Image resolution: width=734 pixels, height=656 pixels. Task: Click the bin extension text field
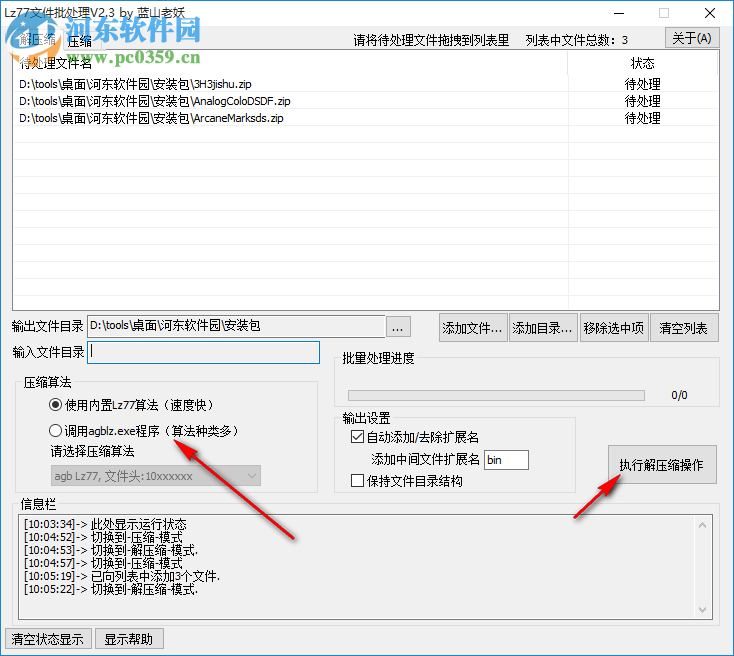click(x=506, y=460)
